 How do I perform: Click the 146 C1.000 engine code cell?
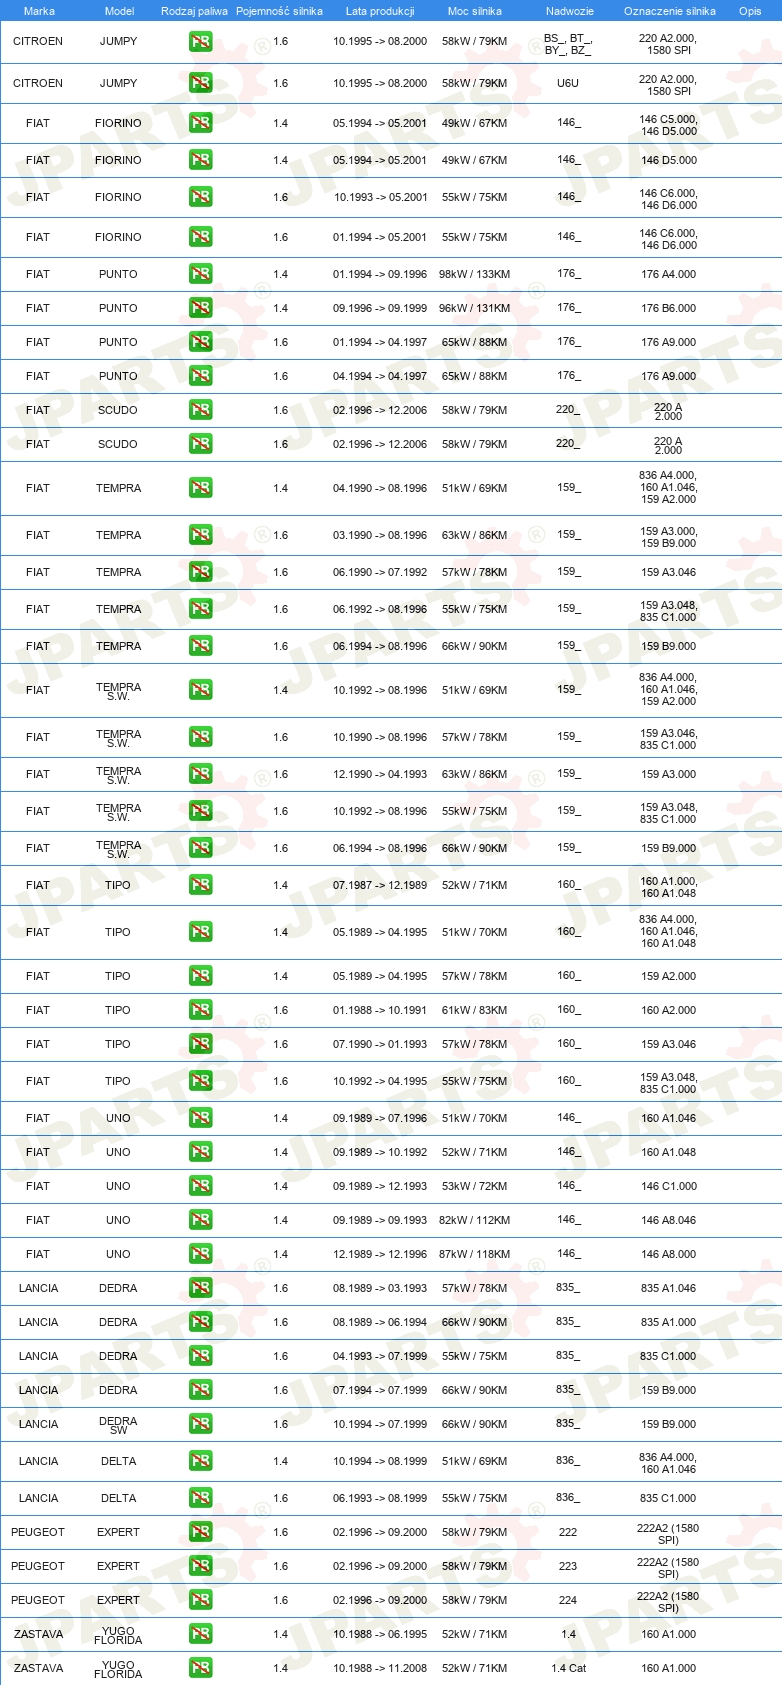click(669, 1186)
